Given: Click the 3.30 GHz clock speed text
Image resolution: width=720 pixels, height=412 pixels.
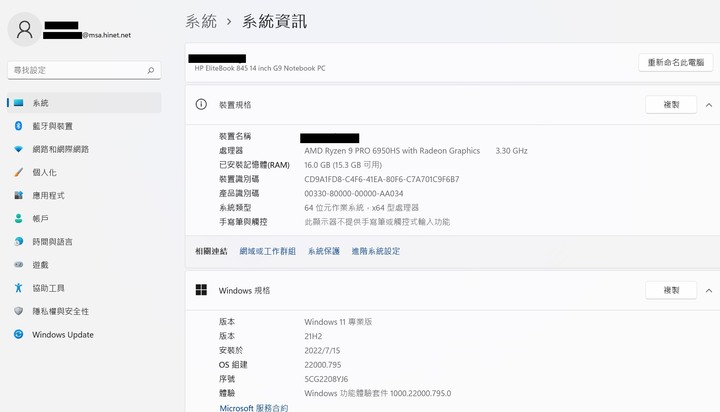Looking at the screenshot, I should pos(512,151).
